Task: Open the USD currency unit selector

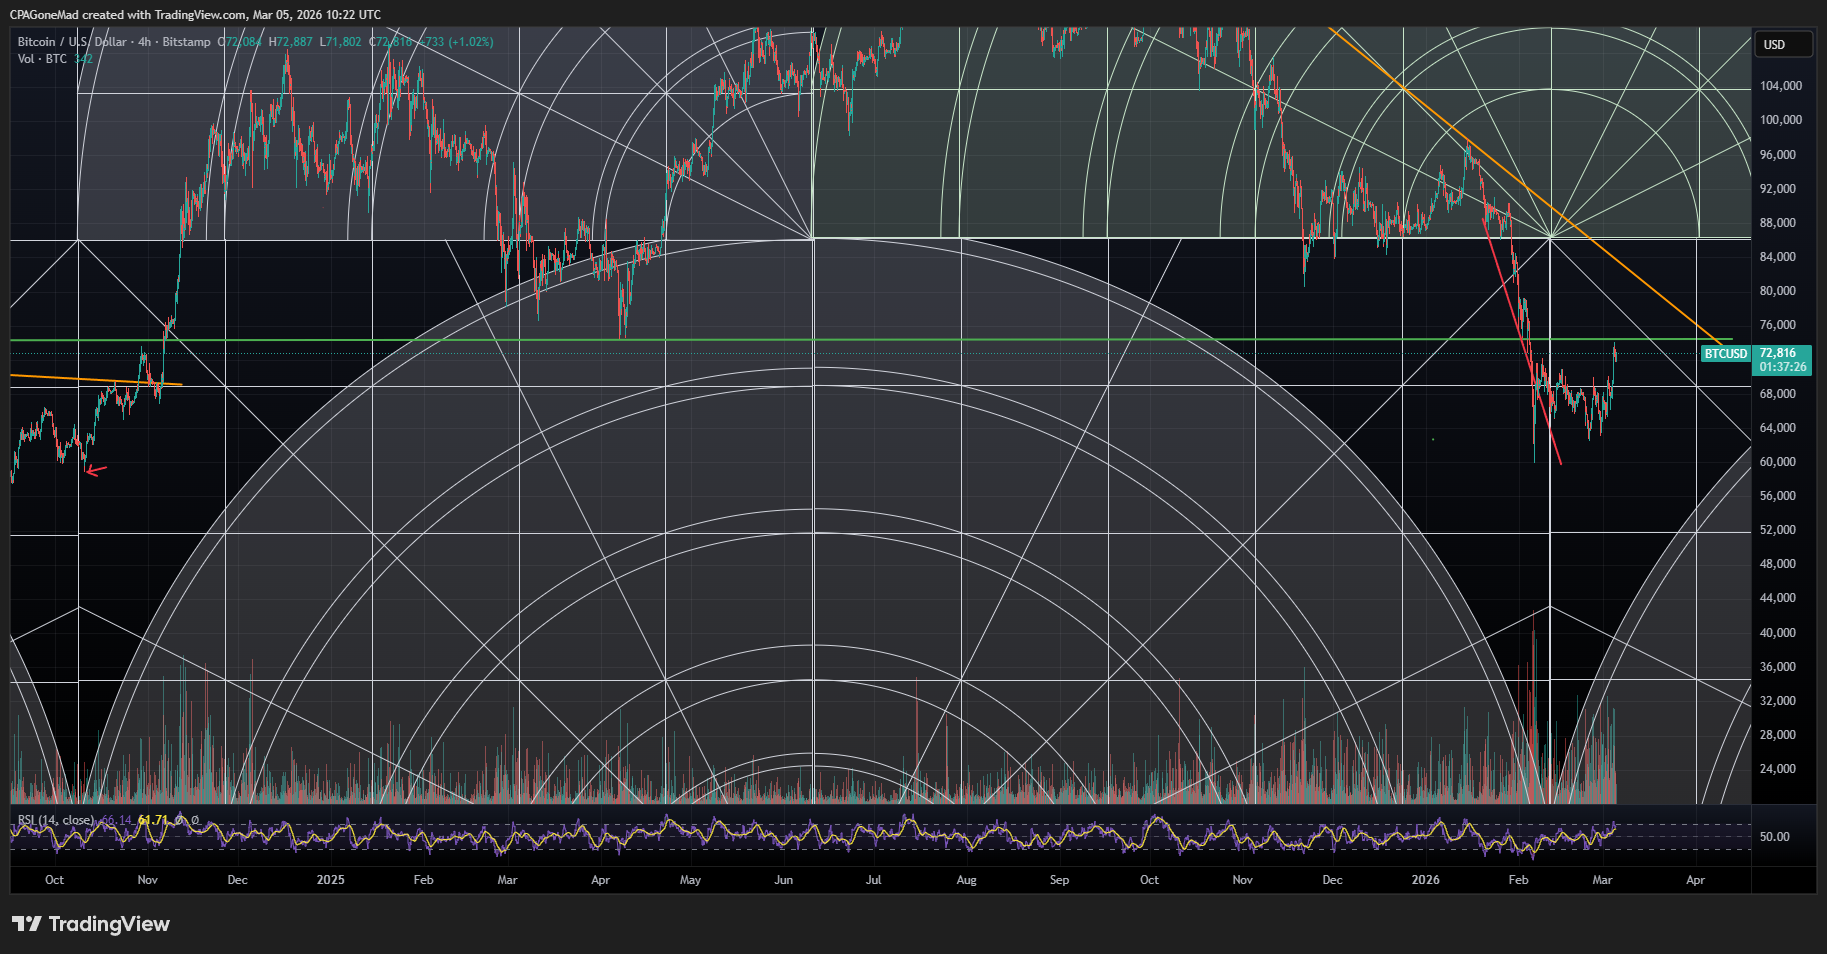Action: click(x=1782, y=44)
